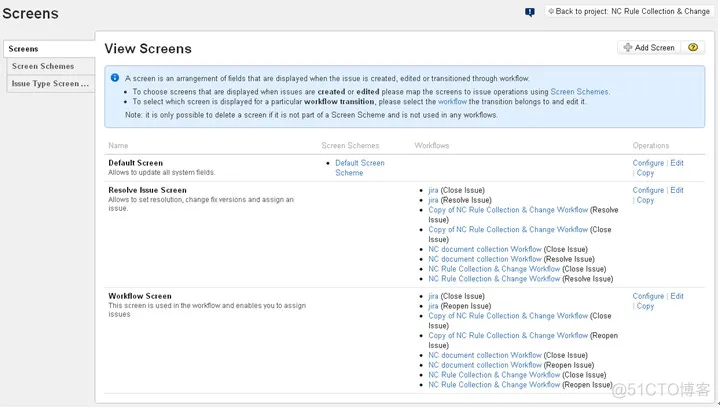Go back to project NC Rule Collection

[x=629, y=11]
